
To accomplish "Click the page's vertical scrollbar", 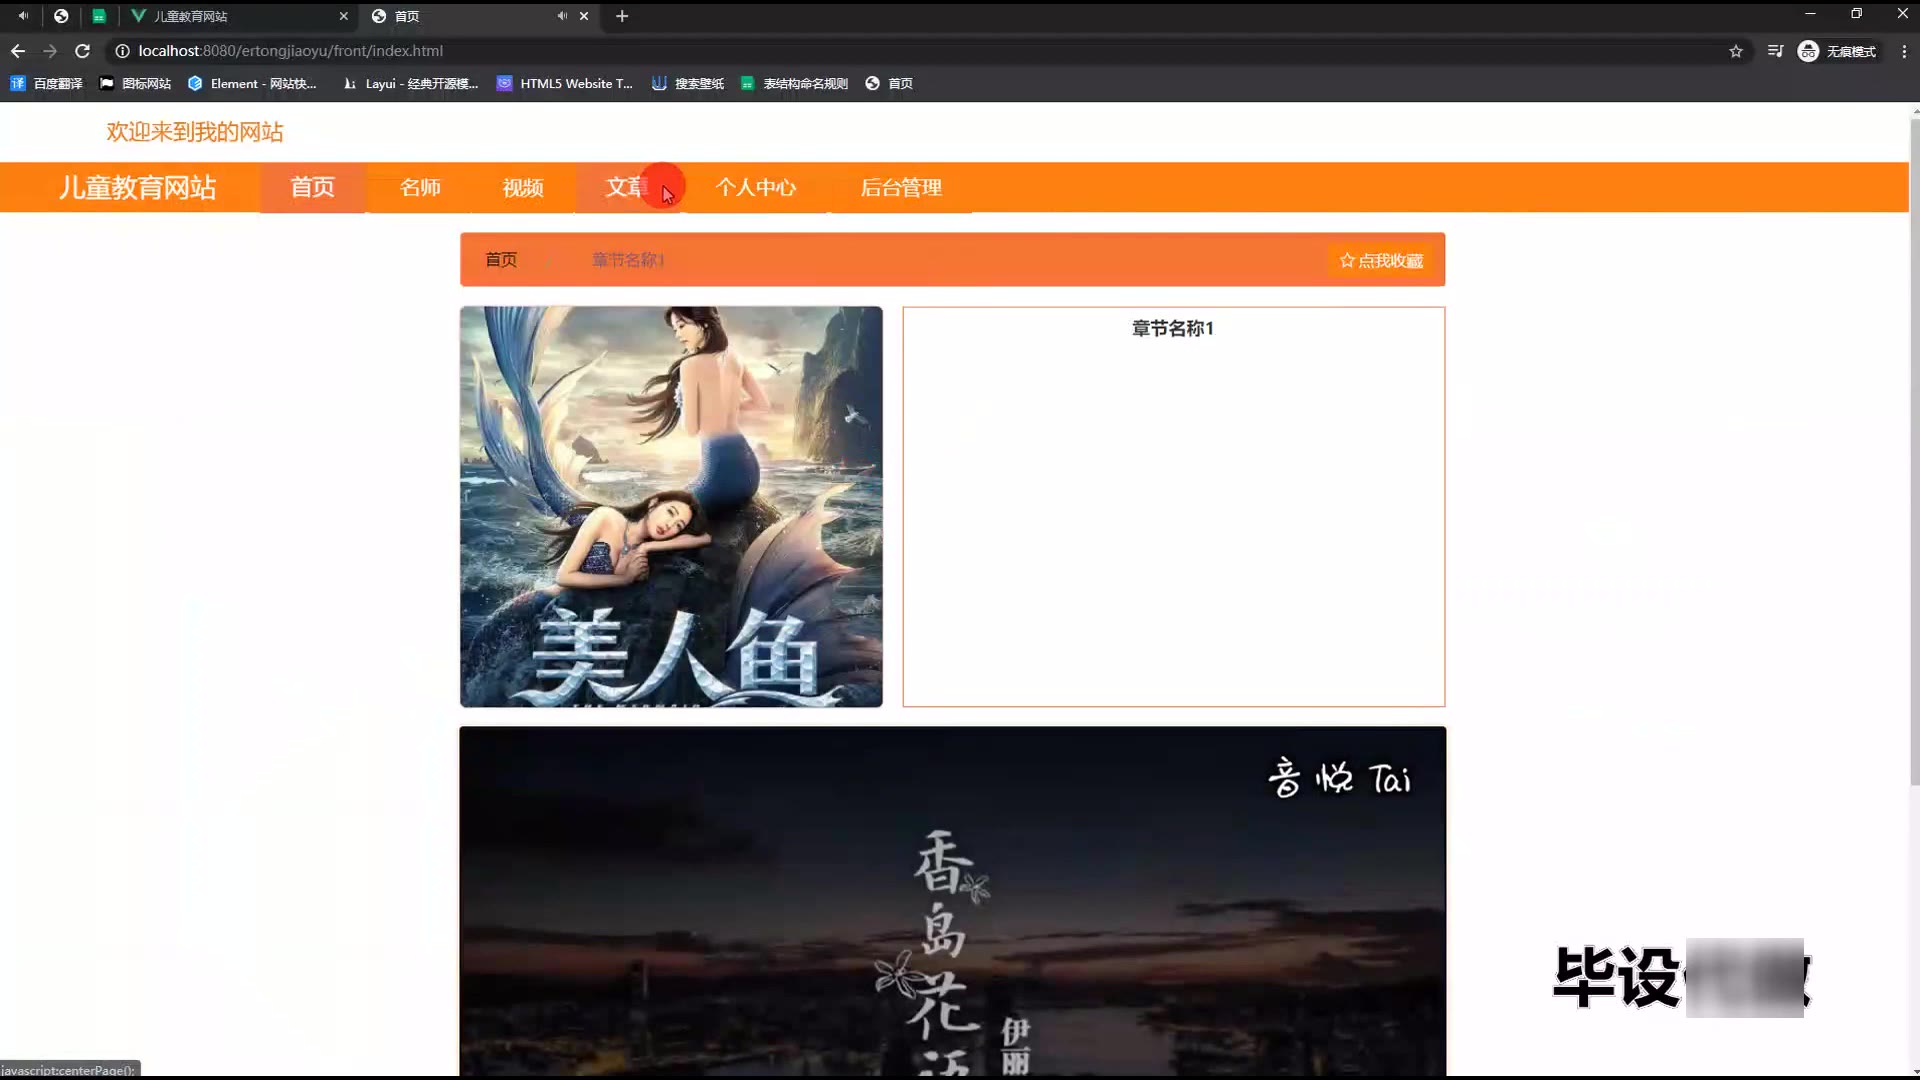I will coord(1914,450).
